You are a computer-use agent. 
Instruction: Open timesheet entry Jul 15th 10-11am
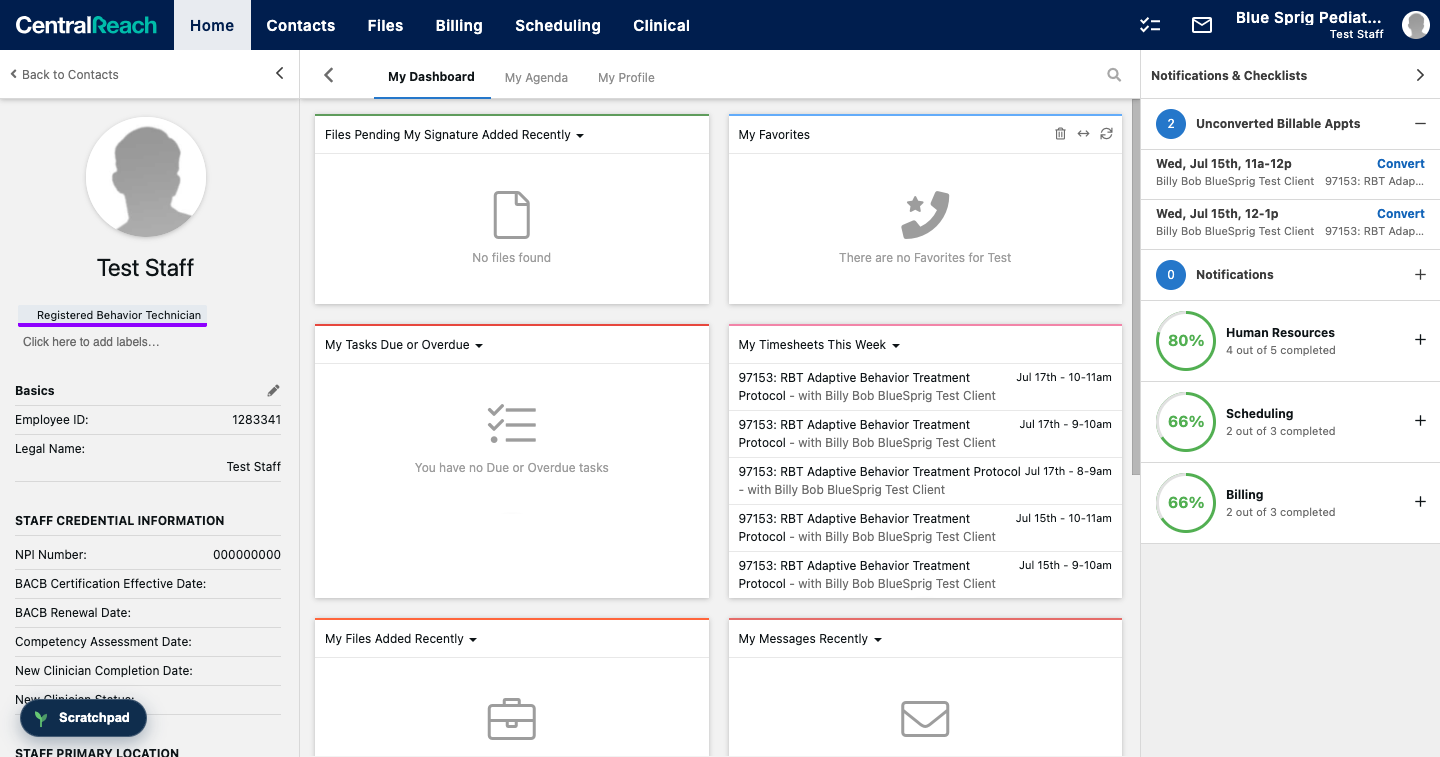tap(925, 528)
